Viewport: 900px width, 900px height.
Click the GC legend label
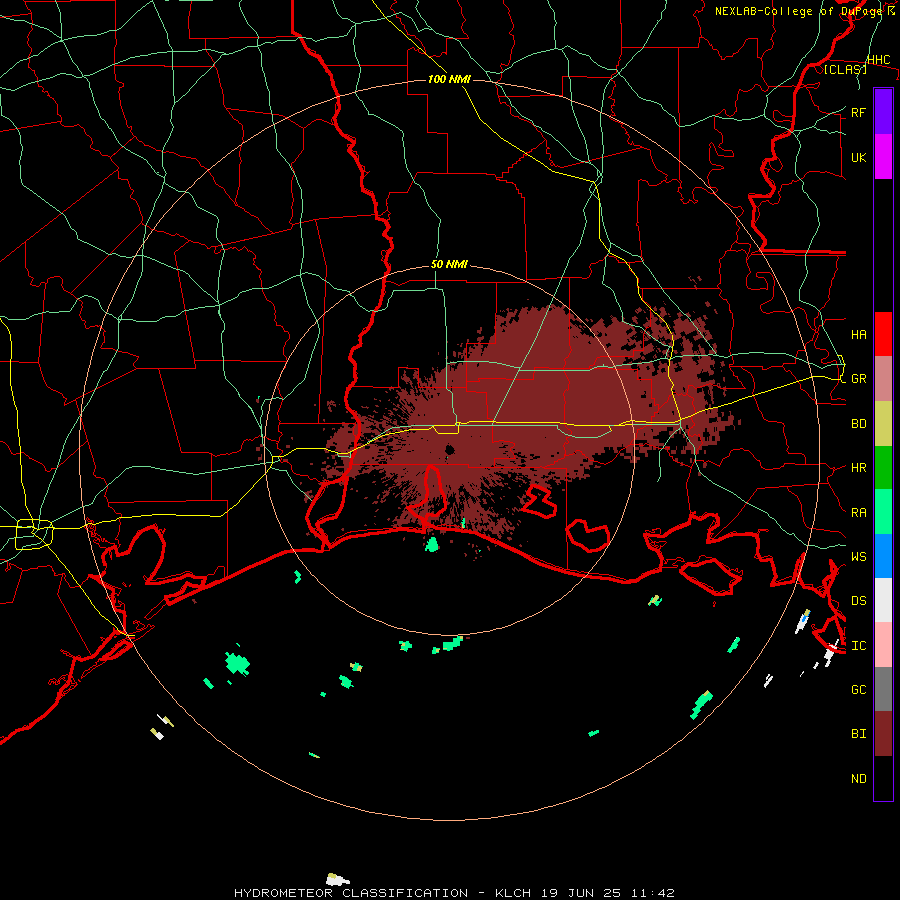[858, 689]
